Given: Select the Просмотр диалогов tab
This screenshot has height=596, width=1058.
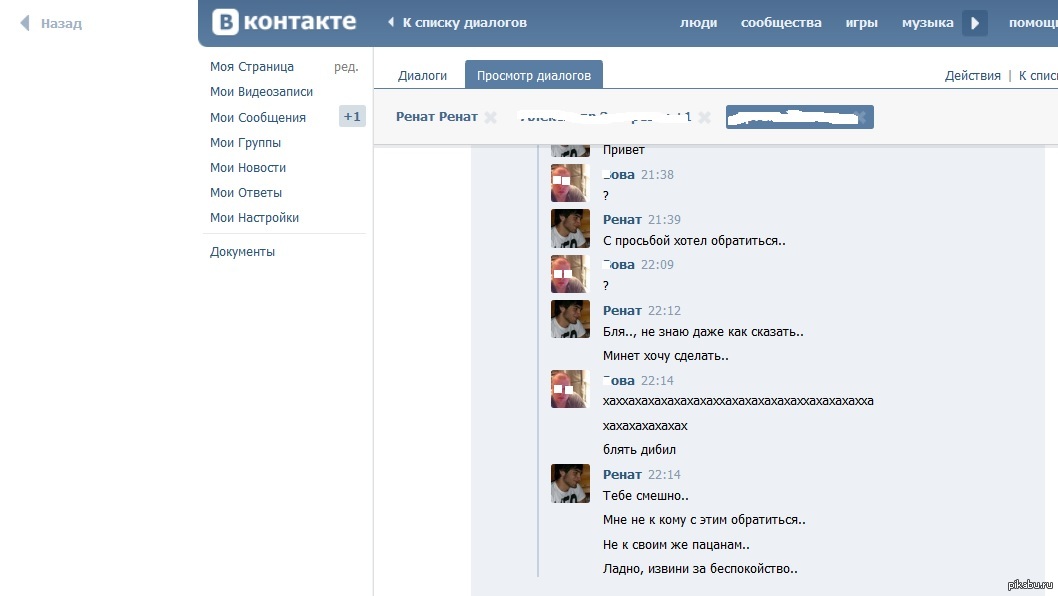Looking at the screenshot, I should (x=533, y=75).
